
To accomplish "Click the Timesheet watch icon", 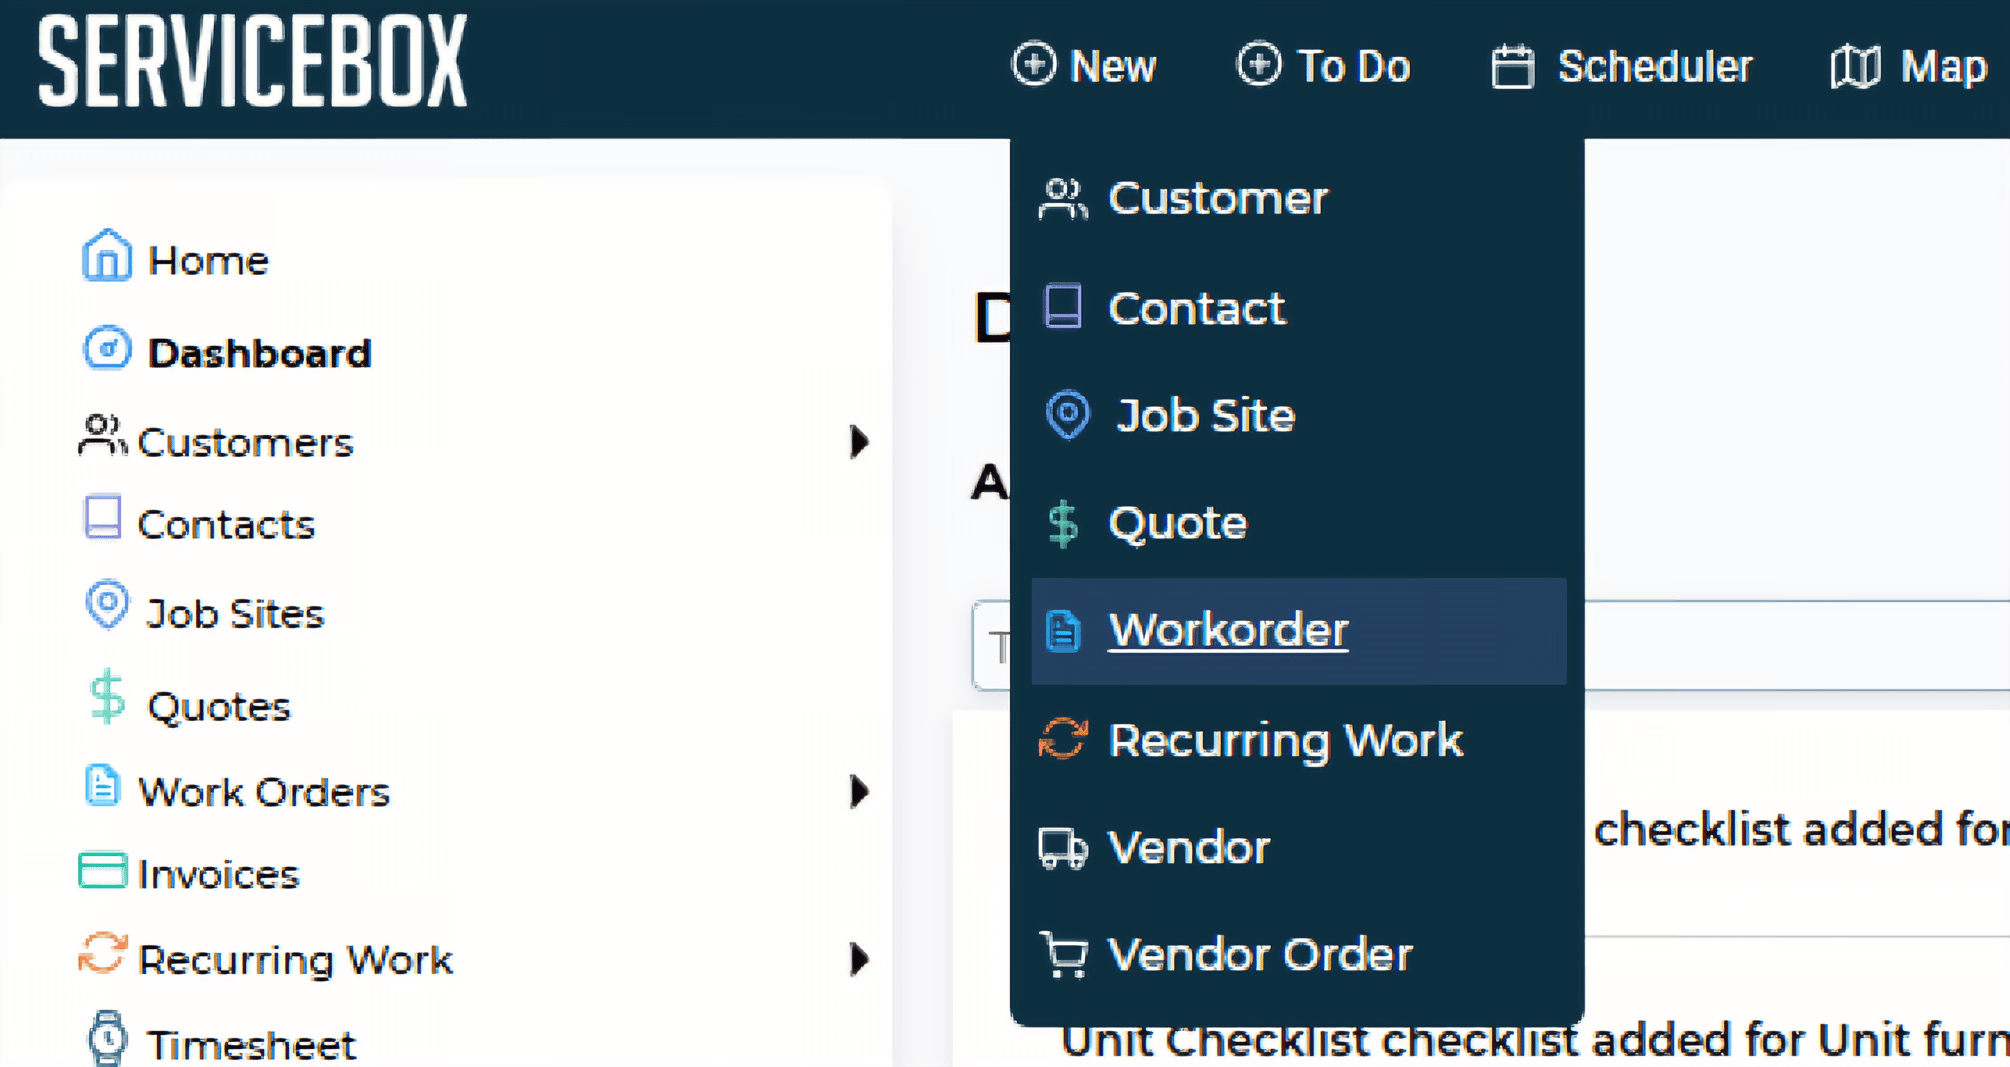I will click(x=107, y=1040).
